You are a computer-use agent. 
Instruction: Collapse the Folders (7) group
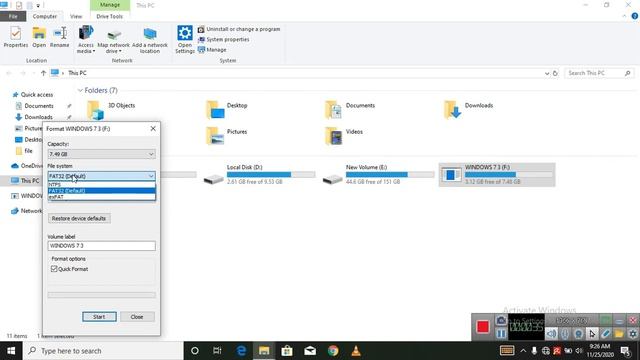pyautogui.click(x=80, y=90)
